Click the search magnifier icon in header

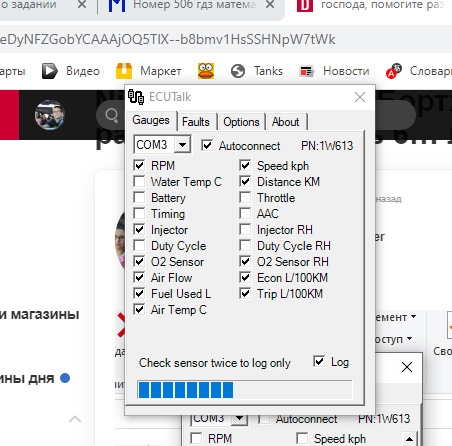[112, 115]
